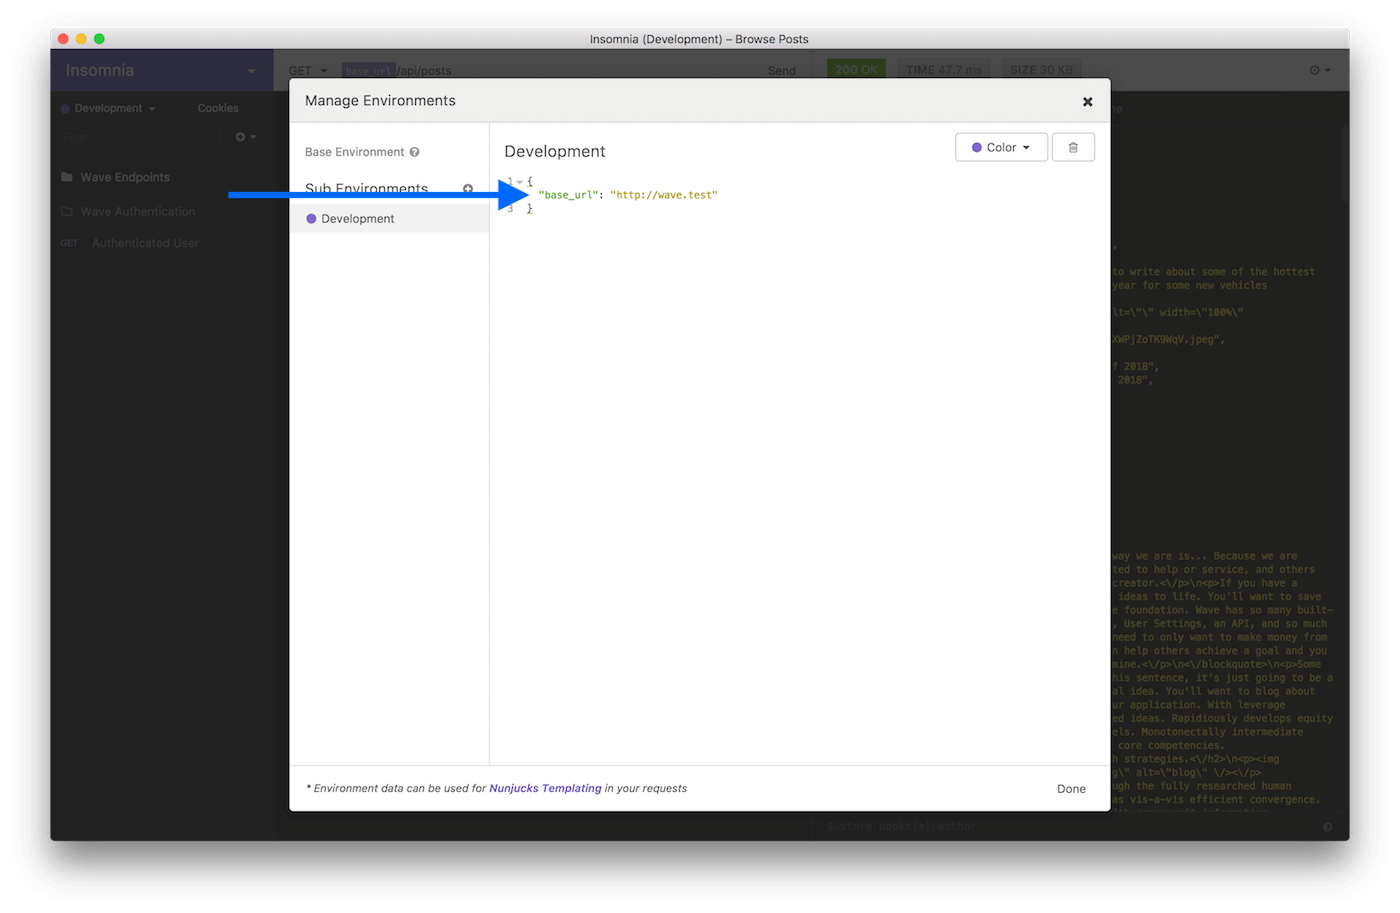Click the Base Environment help icon
Viewport: 1400px width, 913px height.
(x=414, y=152)
